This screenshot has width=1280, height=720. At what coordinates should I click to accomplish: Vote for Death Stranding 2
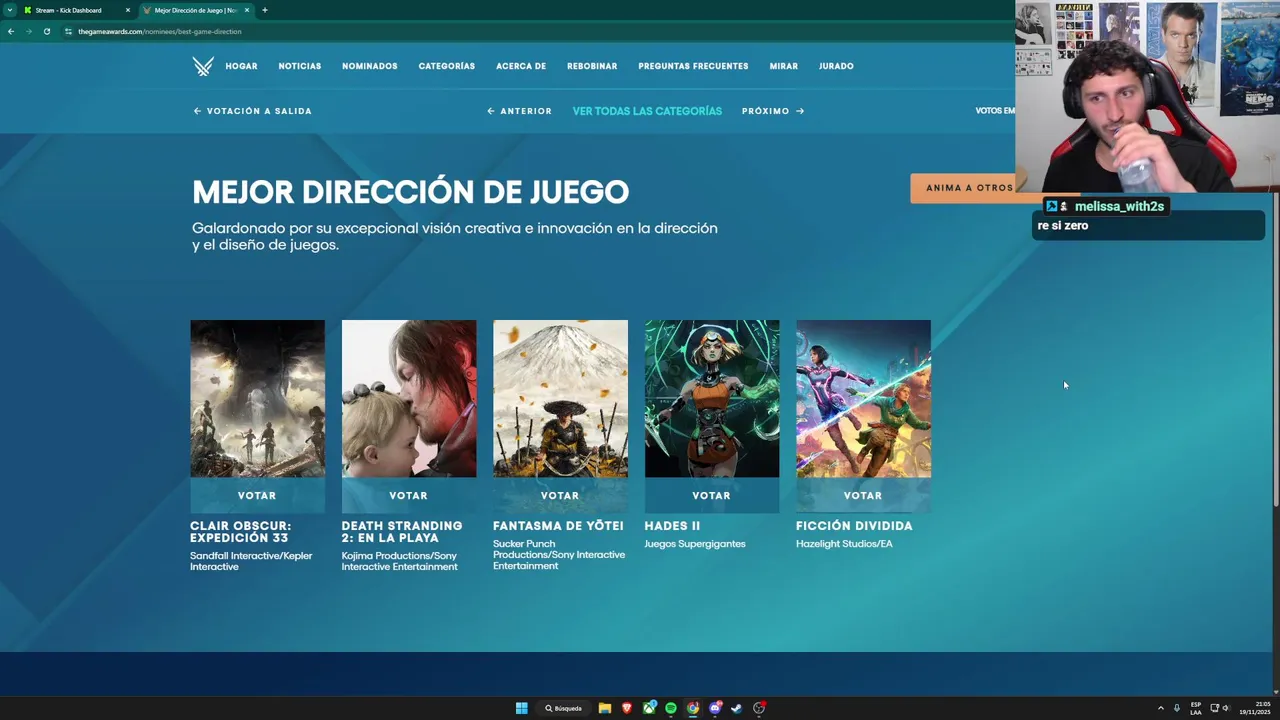click(x=409, y=495)
